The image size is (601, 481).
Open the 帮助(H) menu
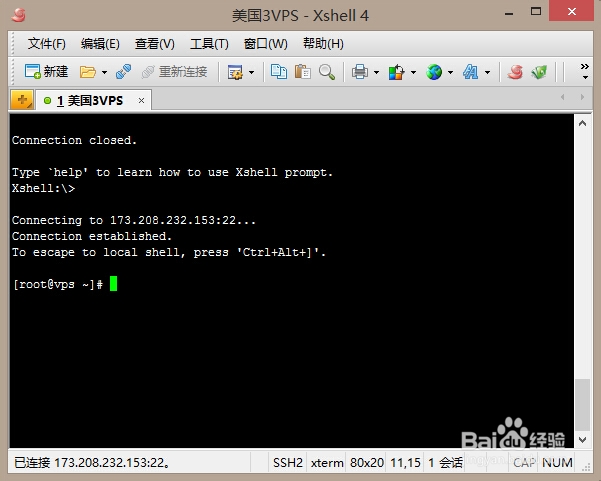pyautogui.click(x=323, y=44)
